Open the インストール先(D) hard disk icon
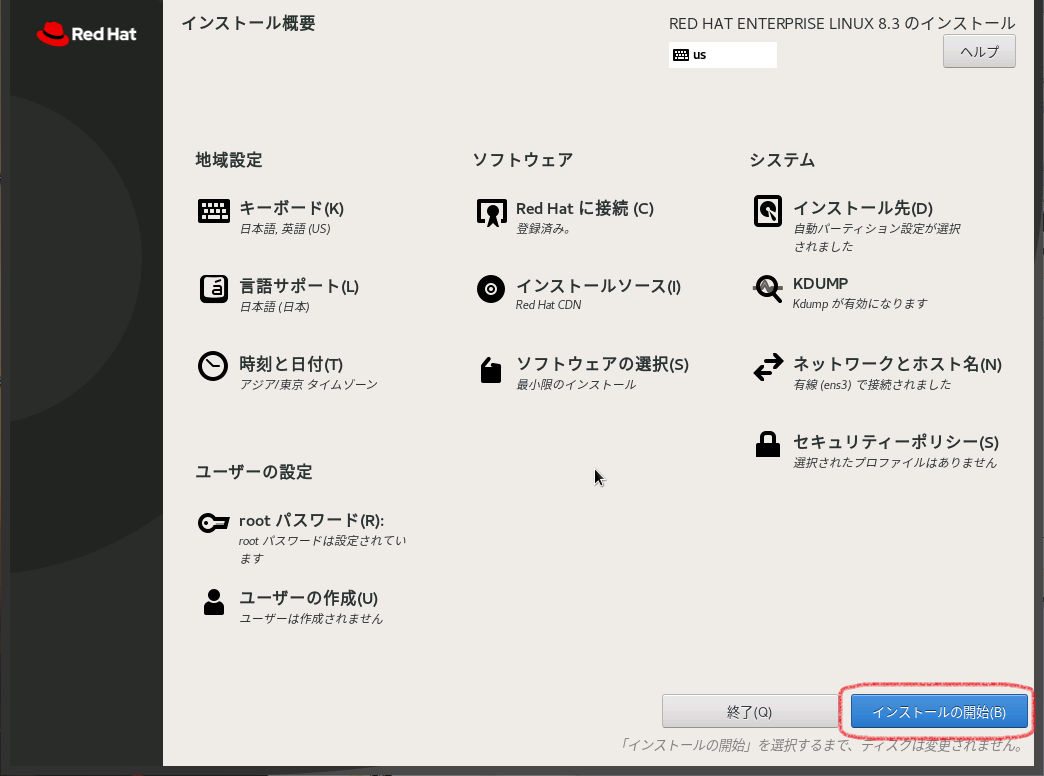Viewport: 1044px width, 776px height. [768, 211]
